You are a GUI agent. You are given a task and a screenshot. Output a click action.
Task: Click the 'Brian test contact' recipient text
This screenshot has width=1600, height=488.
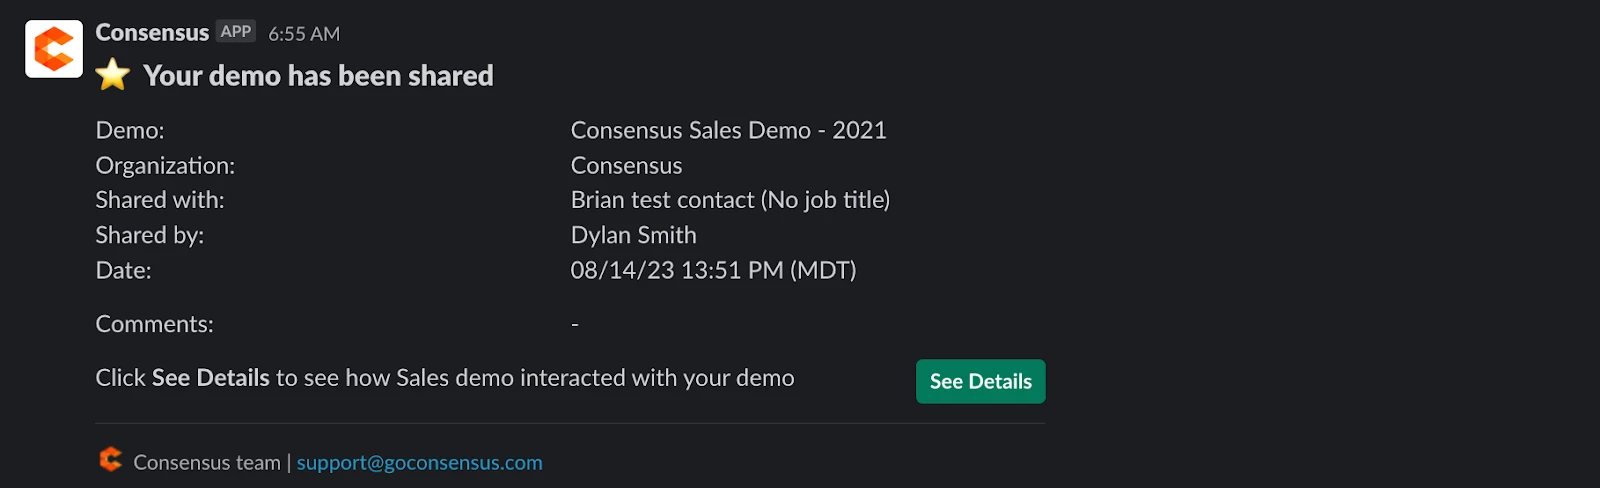tap(662, 200)
